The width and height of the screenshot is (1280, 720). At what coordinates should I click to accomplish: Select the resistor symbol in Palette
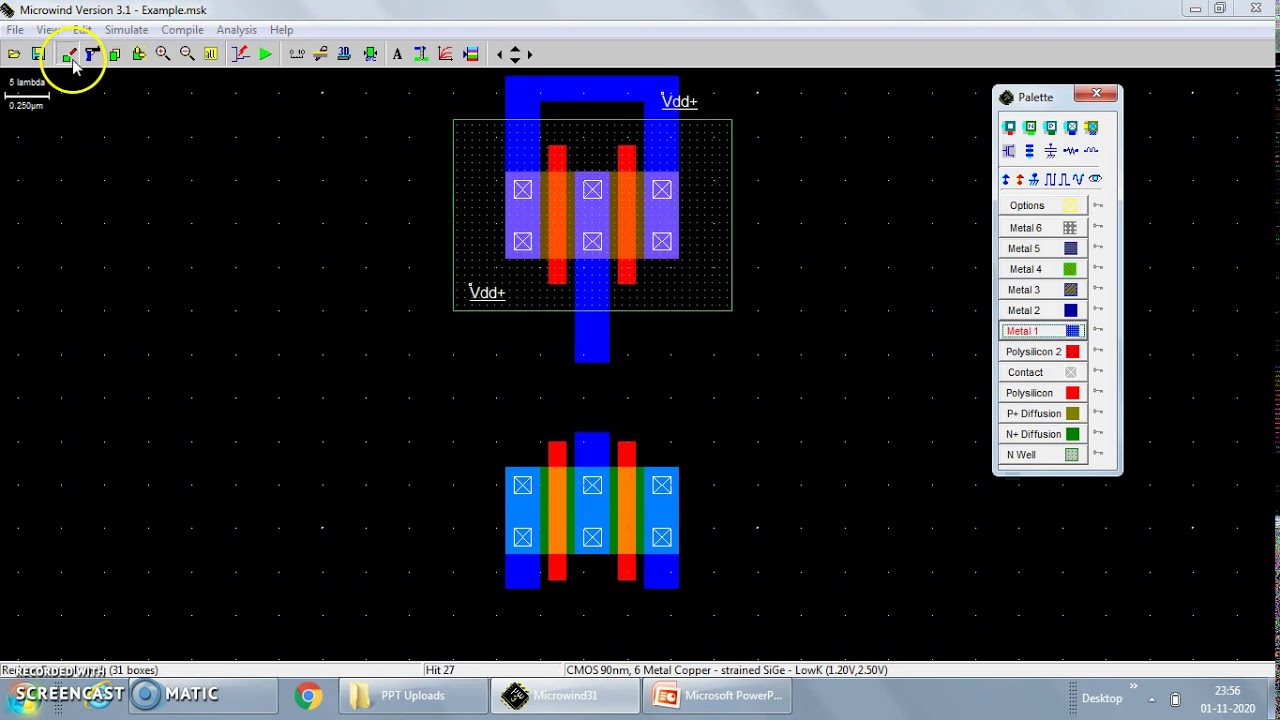pyautogui.click(x=1071, y=151)
